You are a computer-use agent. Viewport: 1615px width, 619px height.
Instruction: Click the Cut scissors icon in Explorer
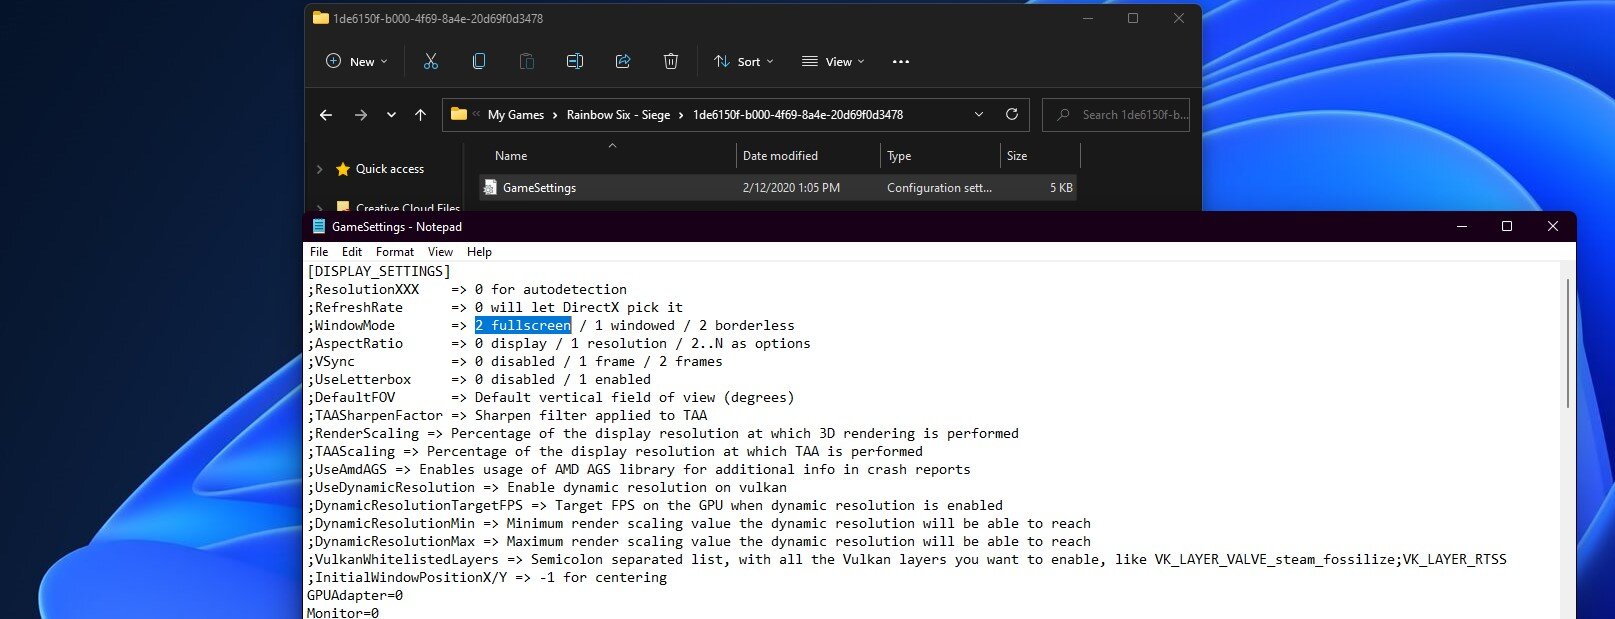tap(431, 61)
